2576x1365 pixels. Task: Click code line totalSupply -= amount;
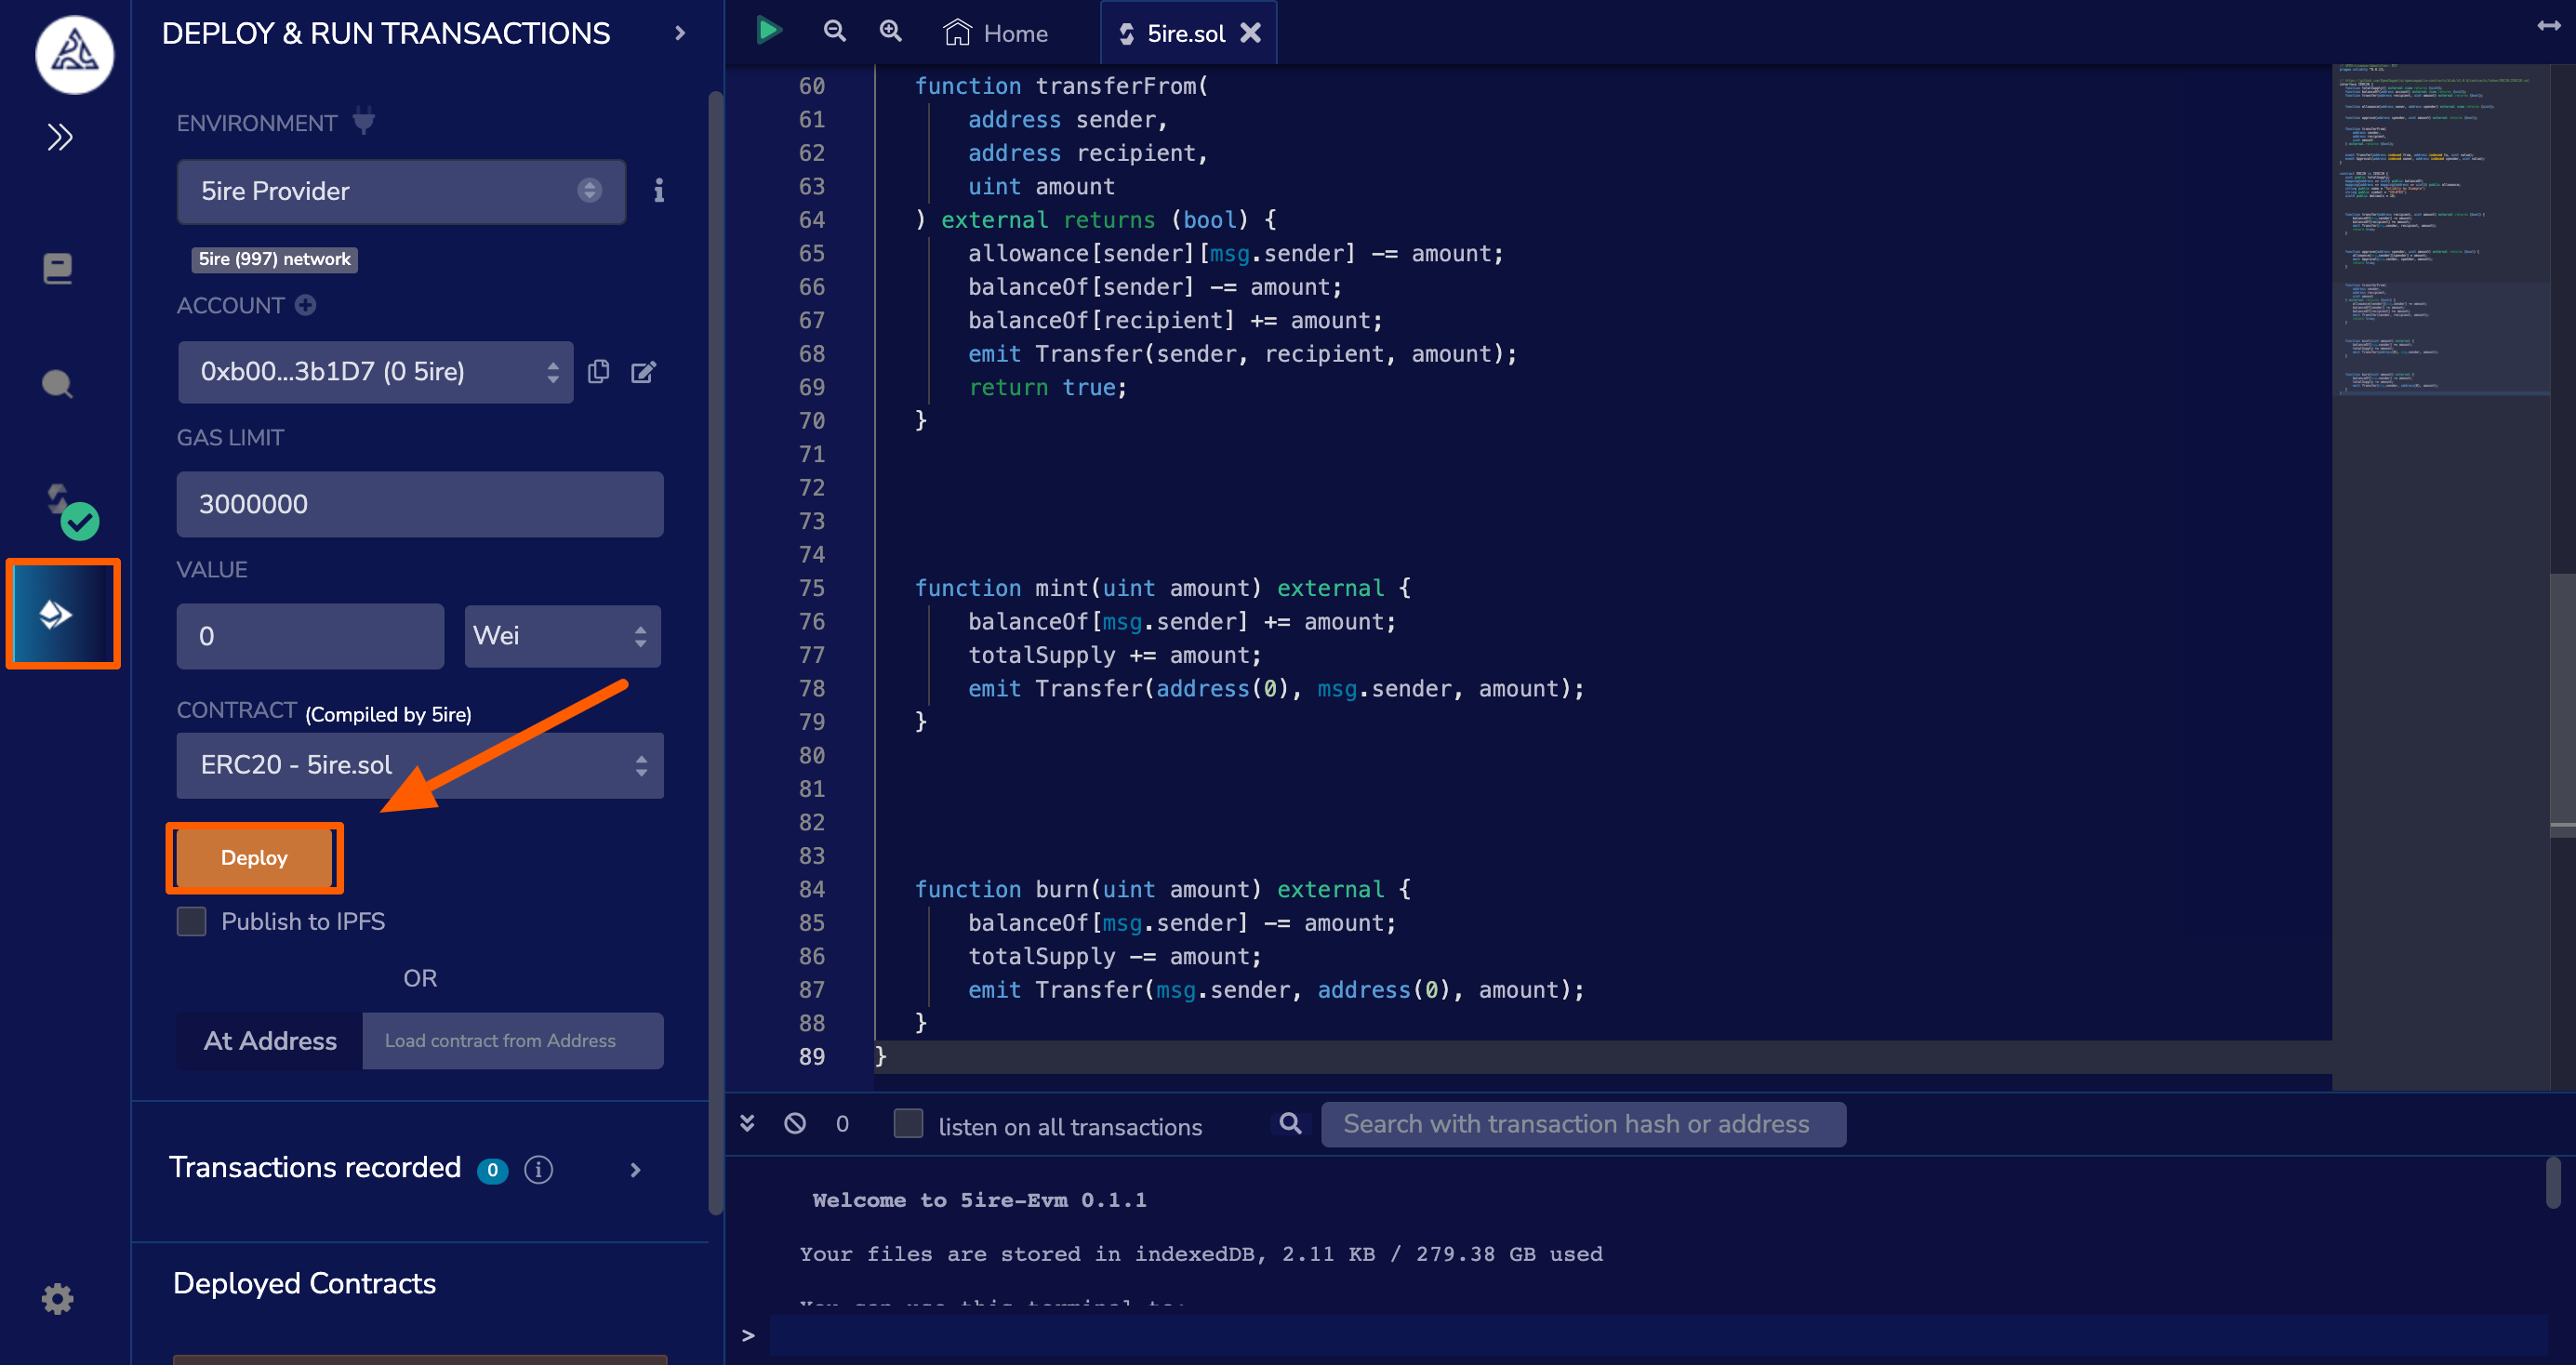1114,956
